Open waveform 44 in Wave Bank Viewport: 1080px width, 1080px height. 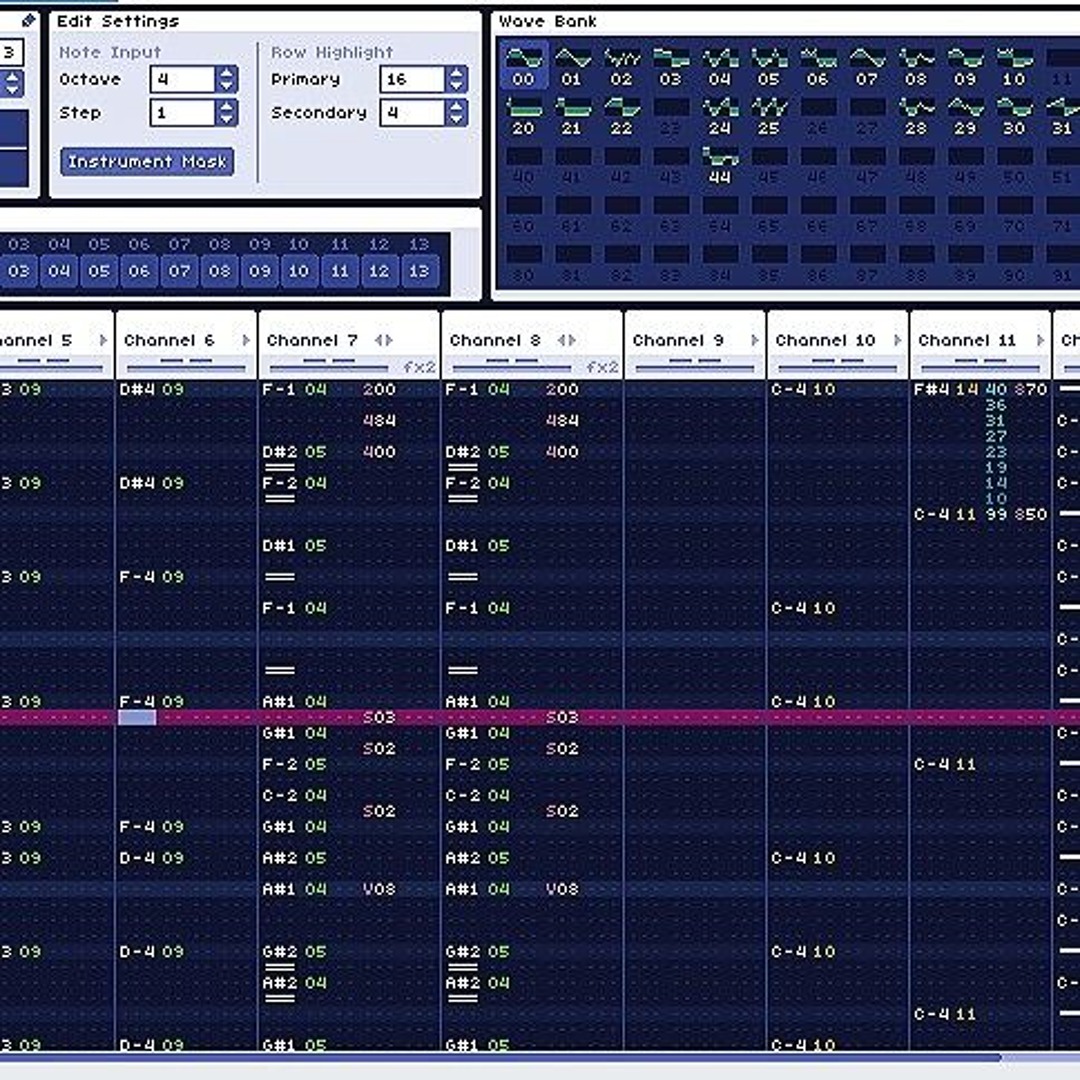(x=720, y=164)
